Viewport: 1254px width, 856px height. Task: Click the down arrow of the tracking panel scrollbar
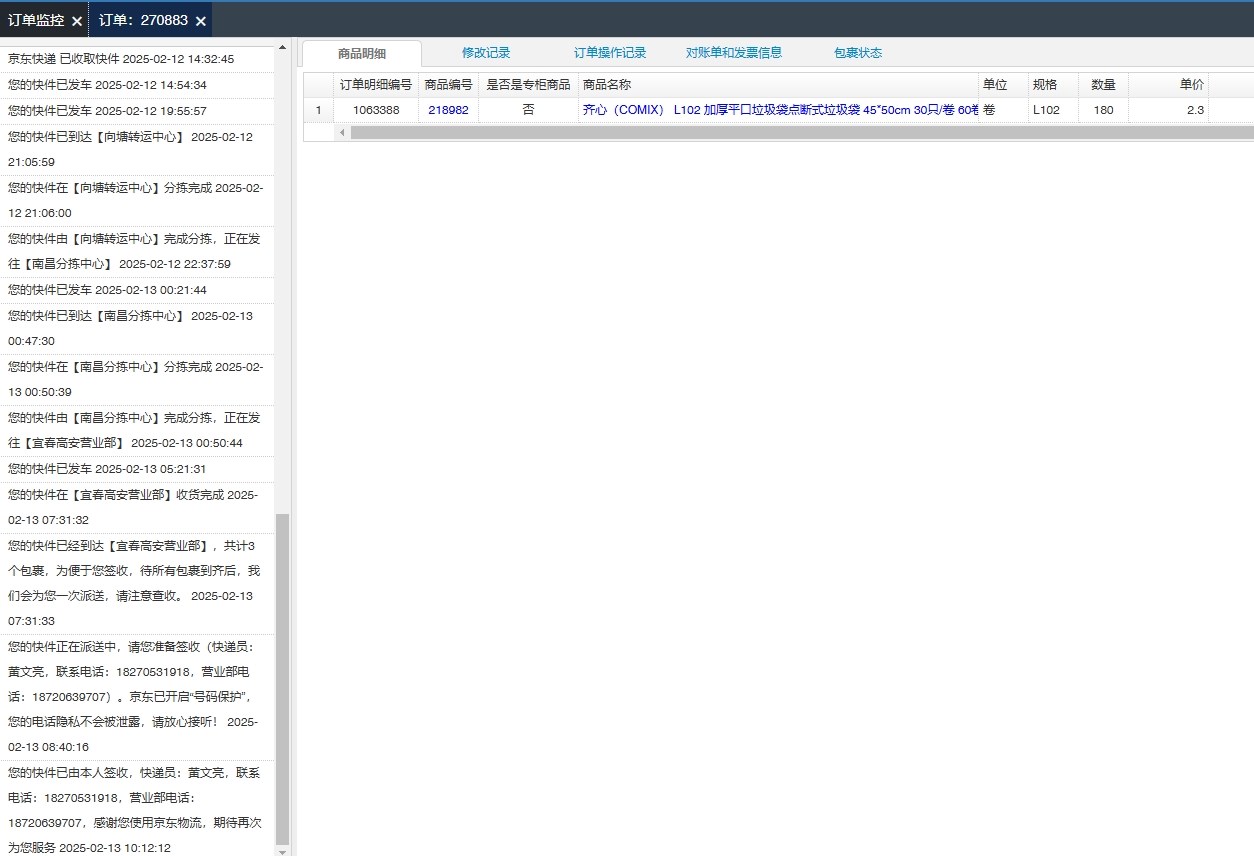(282, 851)
